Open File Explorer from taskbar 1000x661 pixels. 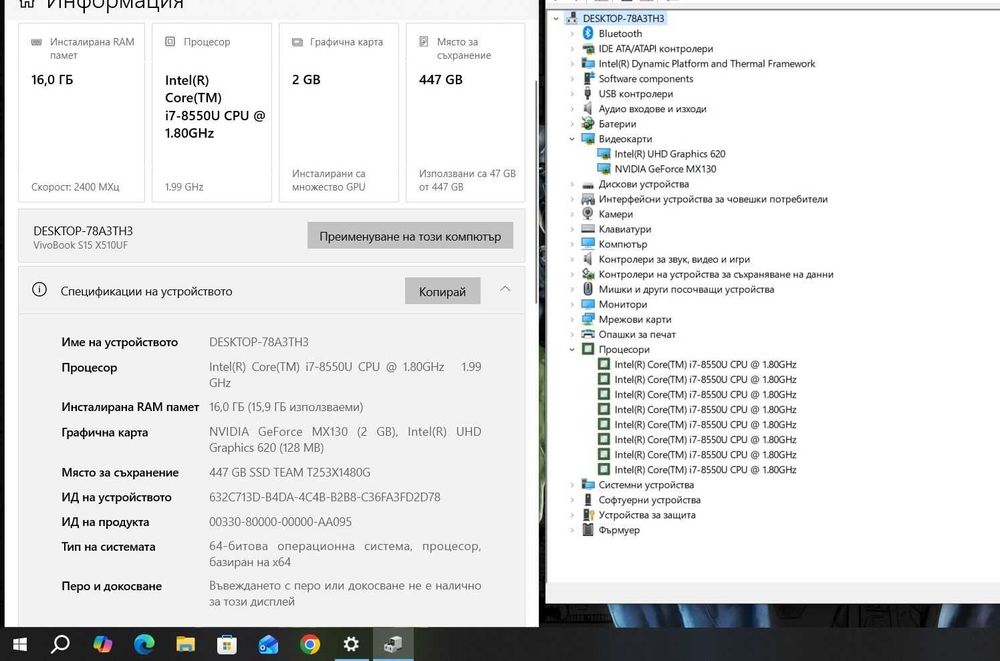coord(186,644)
